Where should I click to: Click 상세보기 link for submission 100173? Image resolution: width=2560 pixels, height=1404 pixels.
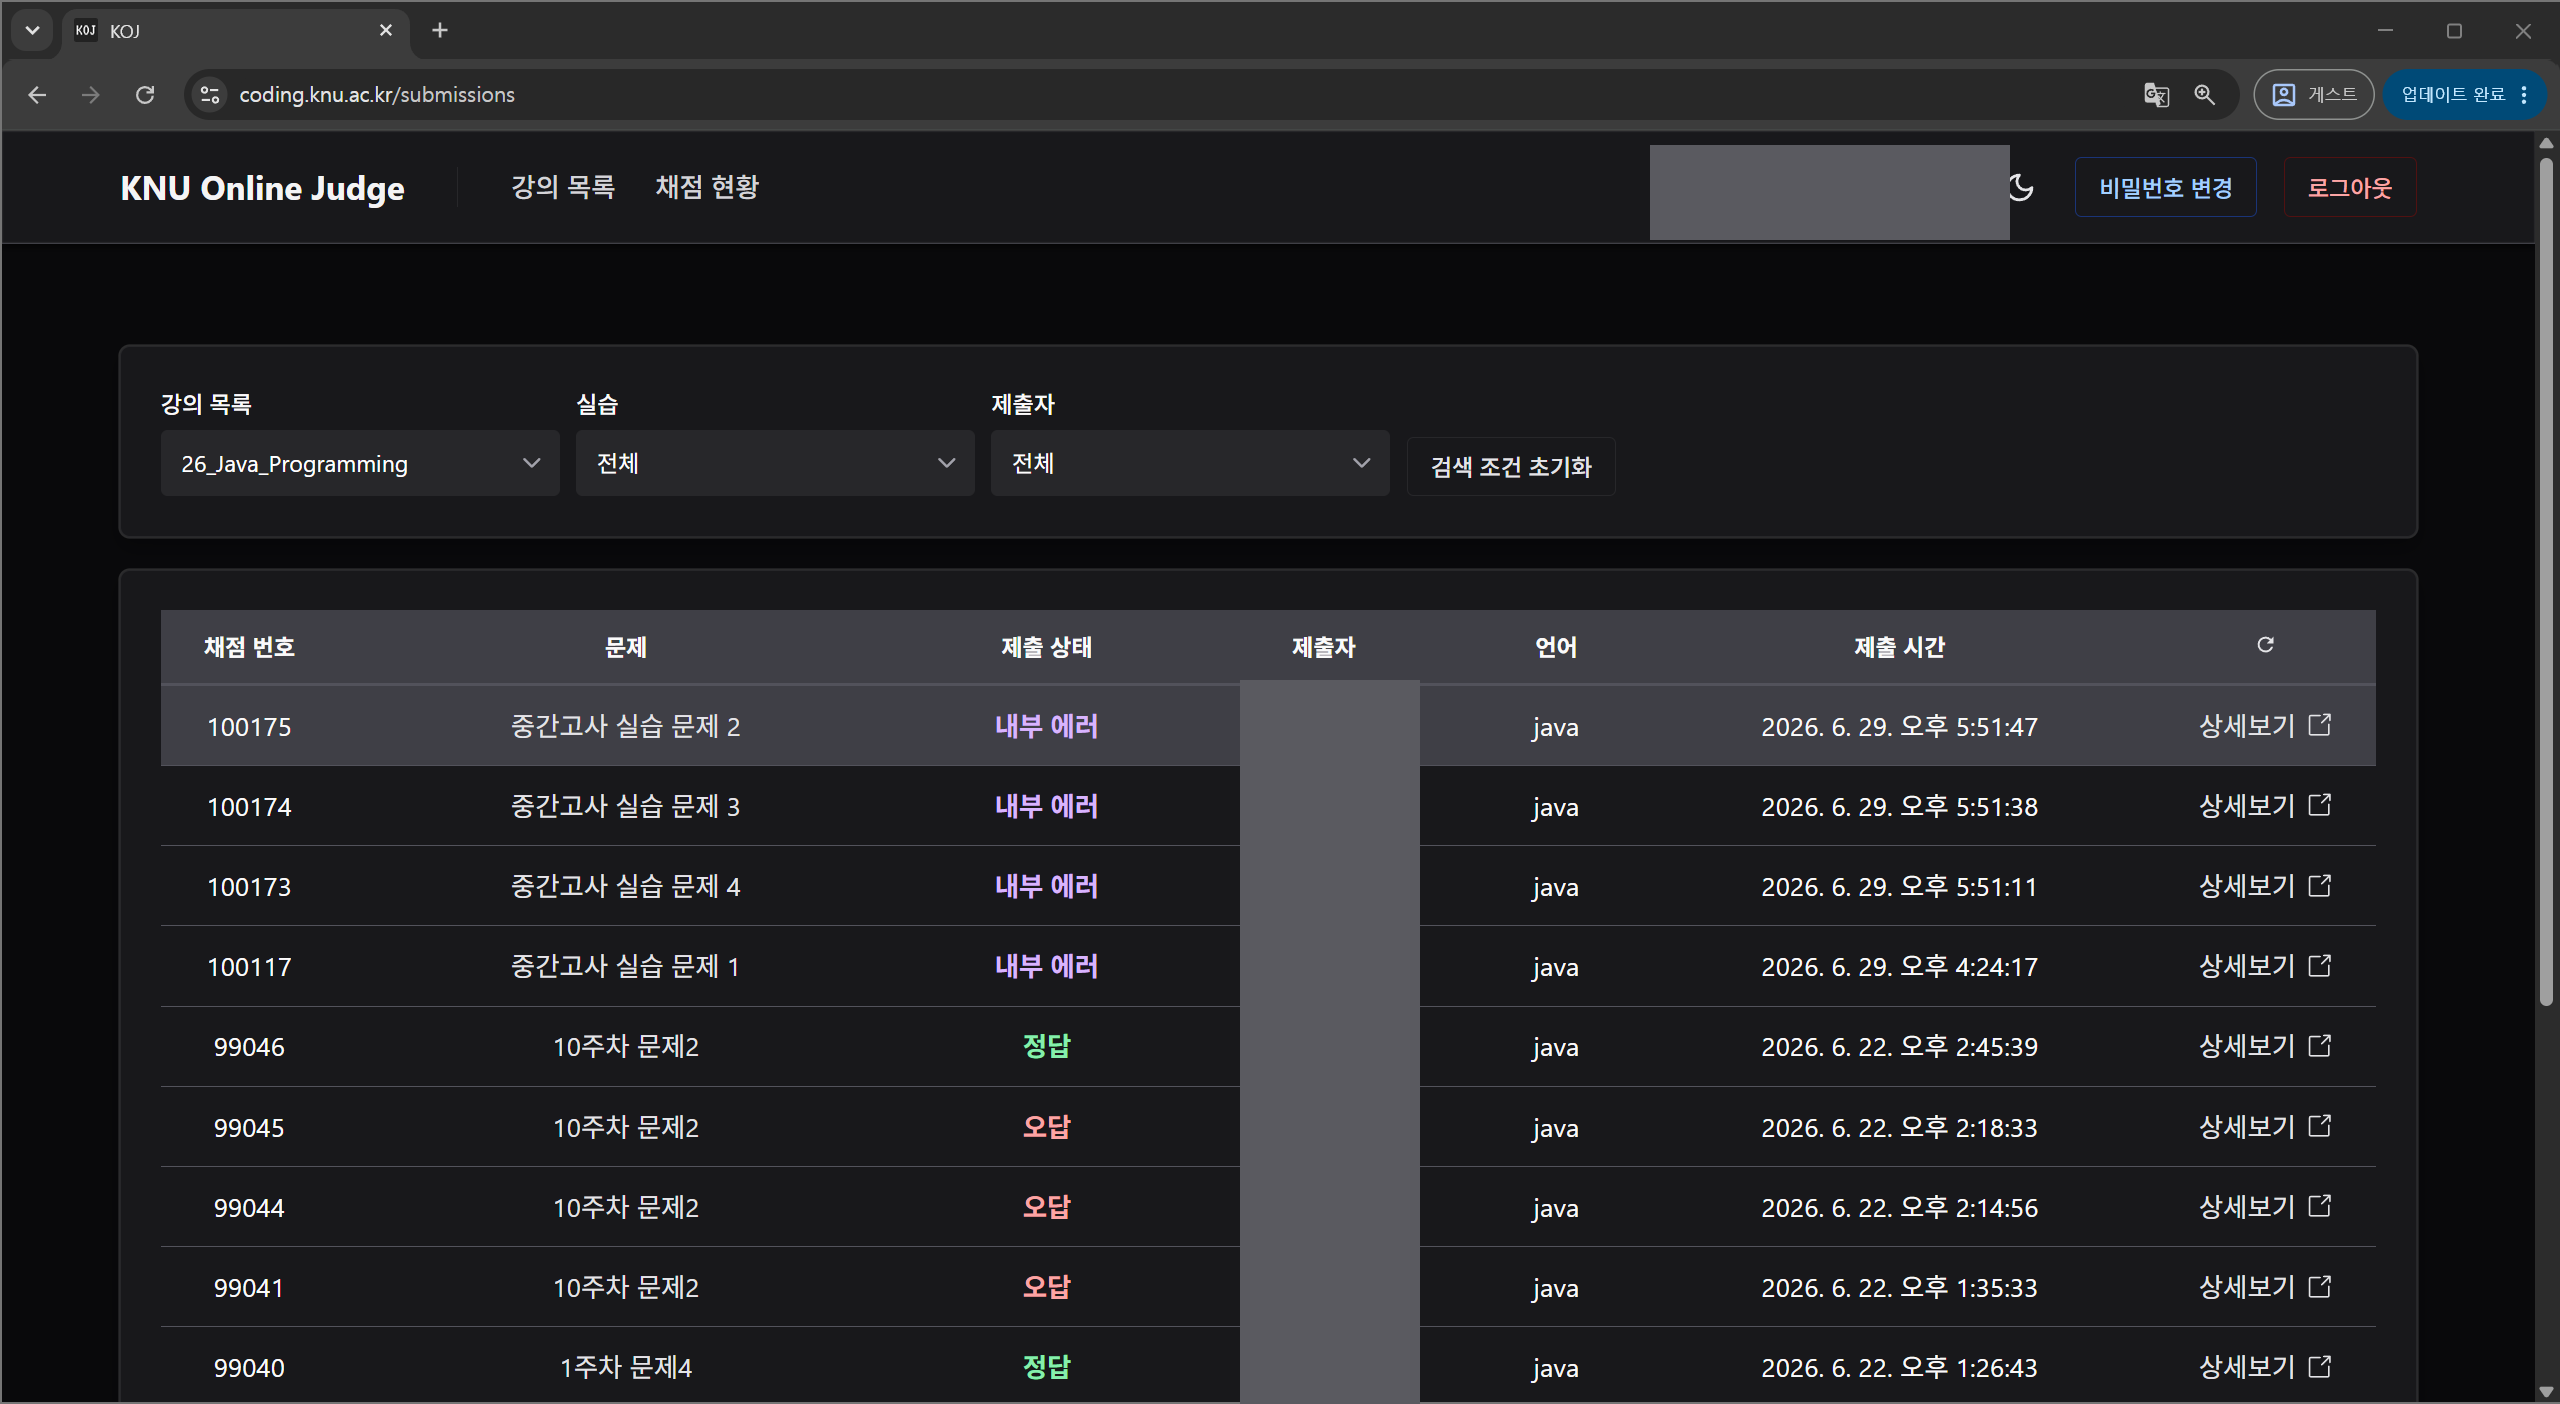click(2246, 886)
